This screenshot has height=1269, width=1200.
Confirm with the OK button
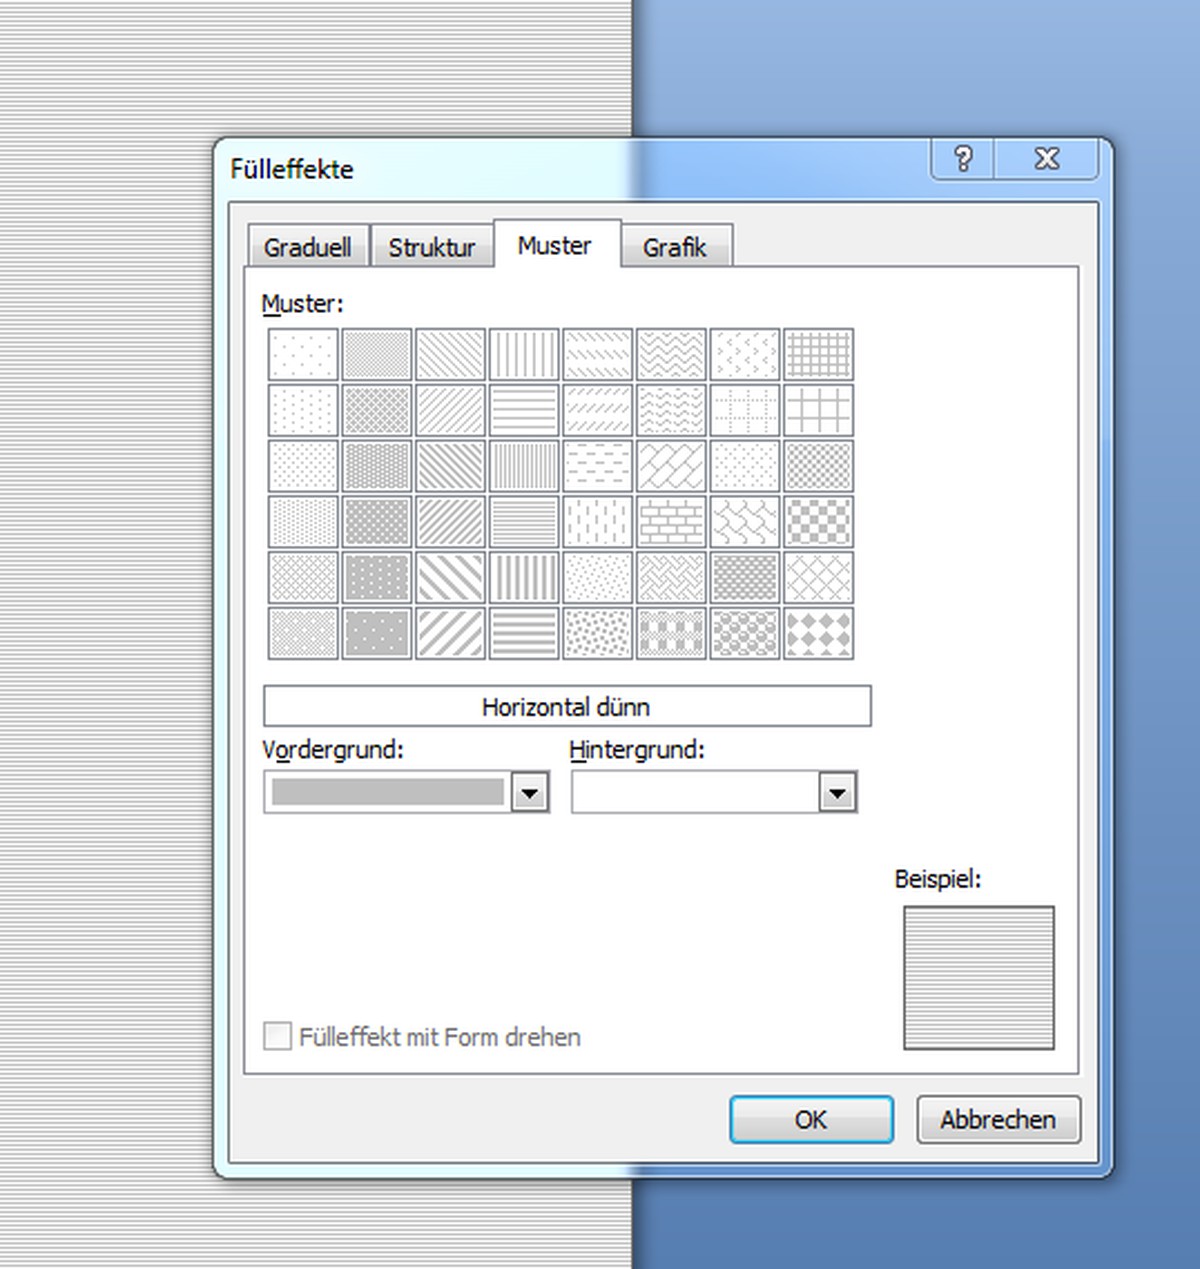coord(811,1119)
